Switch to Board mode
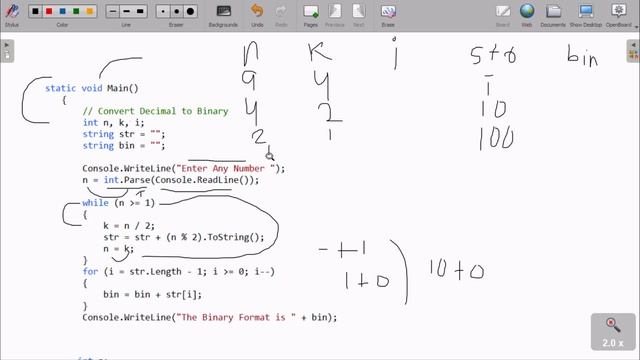Image resolution: width=640 pixels, height=360 pixels. 503,15
